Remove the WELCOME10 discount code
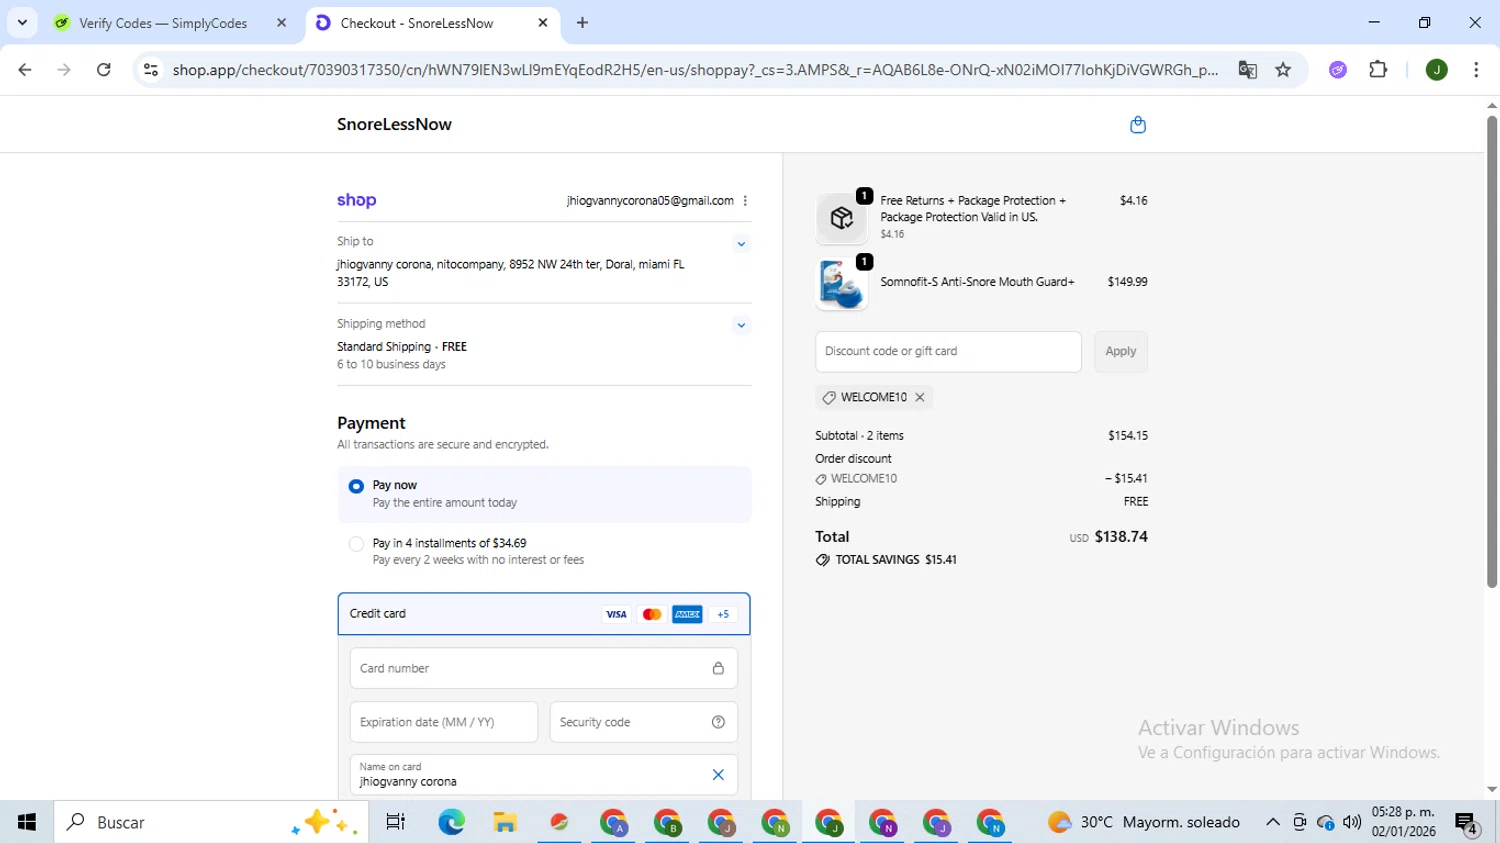1500x843 pixels. pos(920,397)
